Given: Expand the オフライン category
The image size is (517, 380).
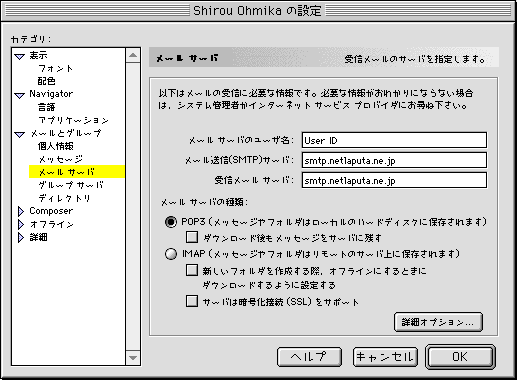Looking at the screenshot, I should [21, 224].
